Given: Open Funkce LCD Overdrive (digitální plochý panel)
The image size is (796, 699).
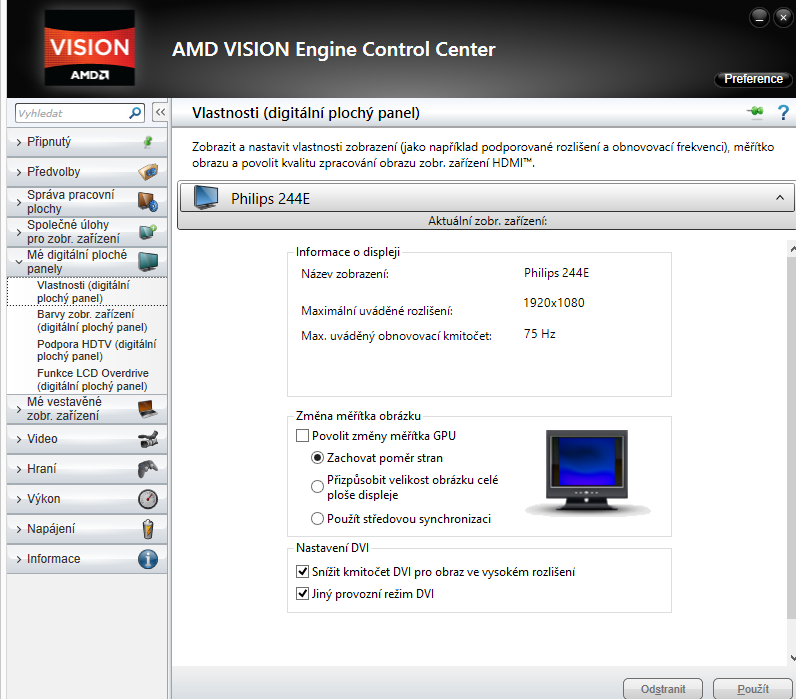Looking at the screenshot, I should pyautogui.click(x=93, y=379).
